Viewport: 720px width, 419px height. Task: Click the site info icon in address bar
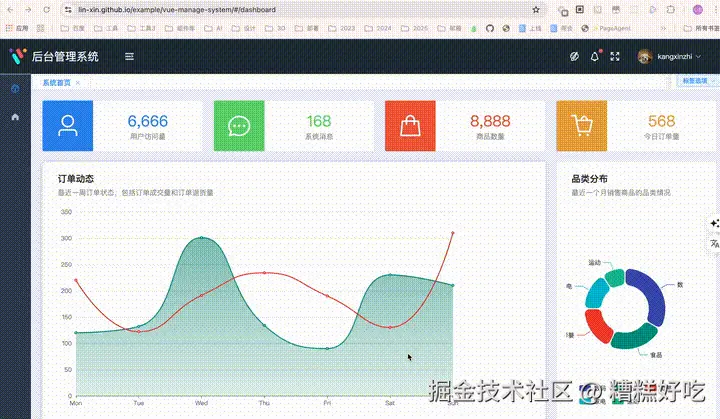tap(68, 10)
